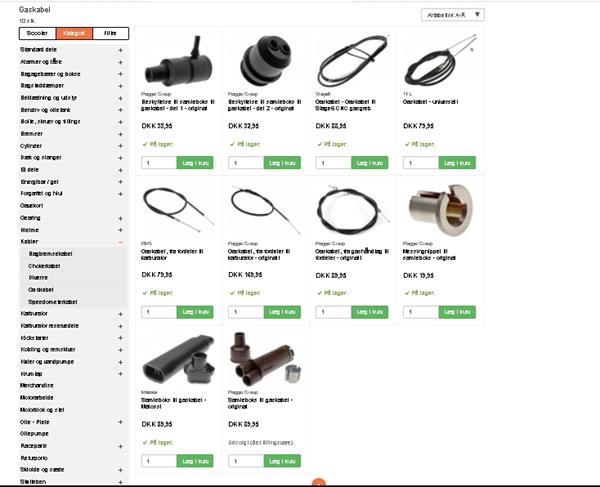The image size is (600, 487).
Task: Open the Chokerkabel subcategory
Action: pos(44,266)
